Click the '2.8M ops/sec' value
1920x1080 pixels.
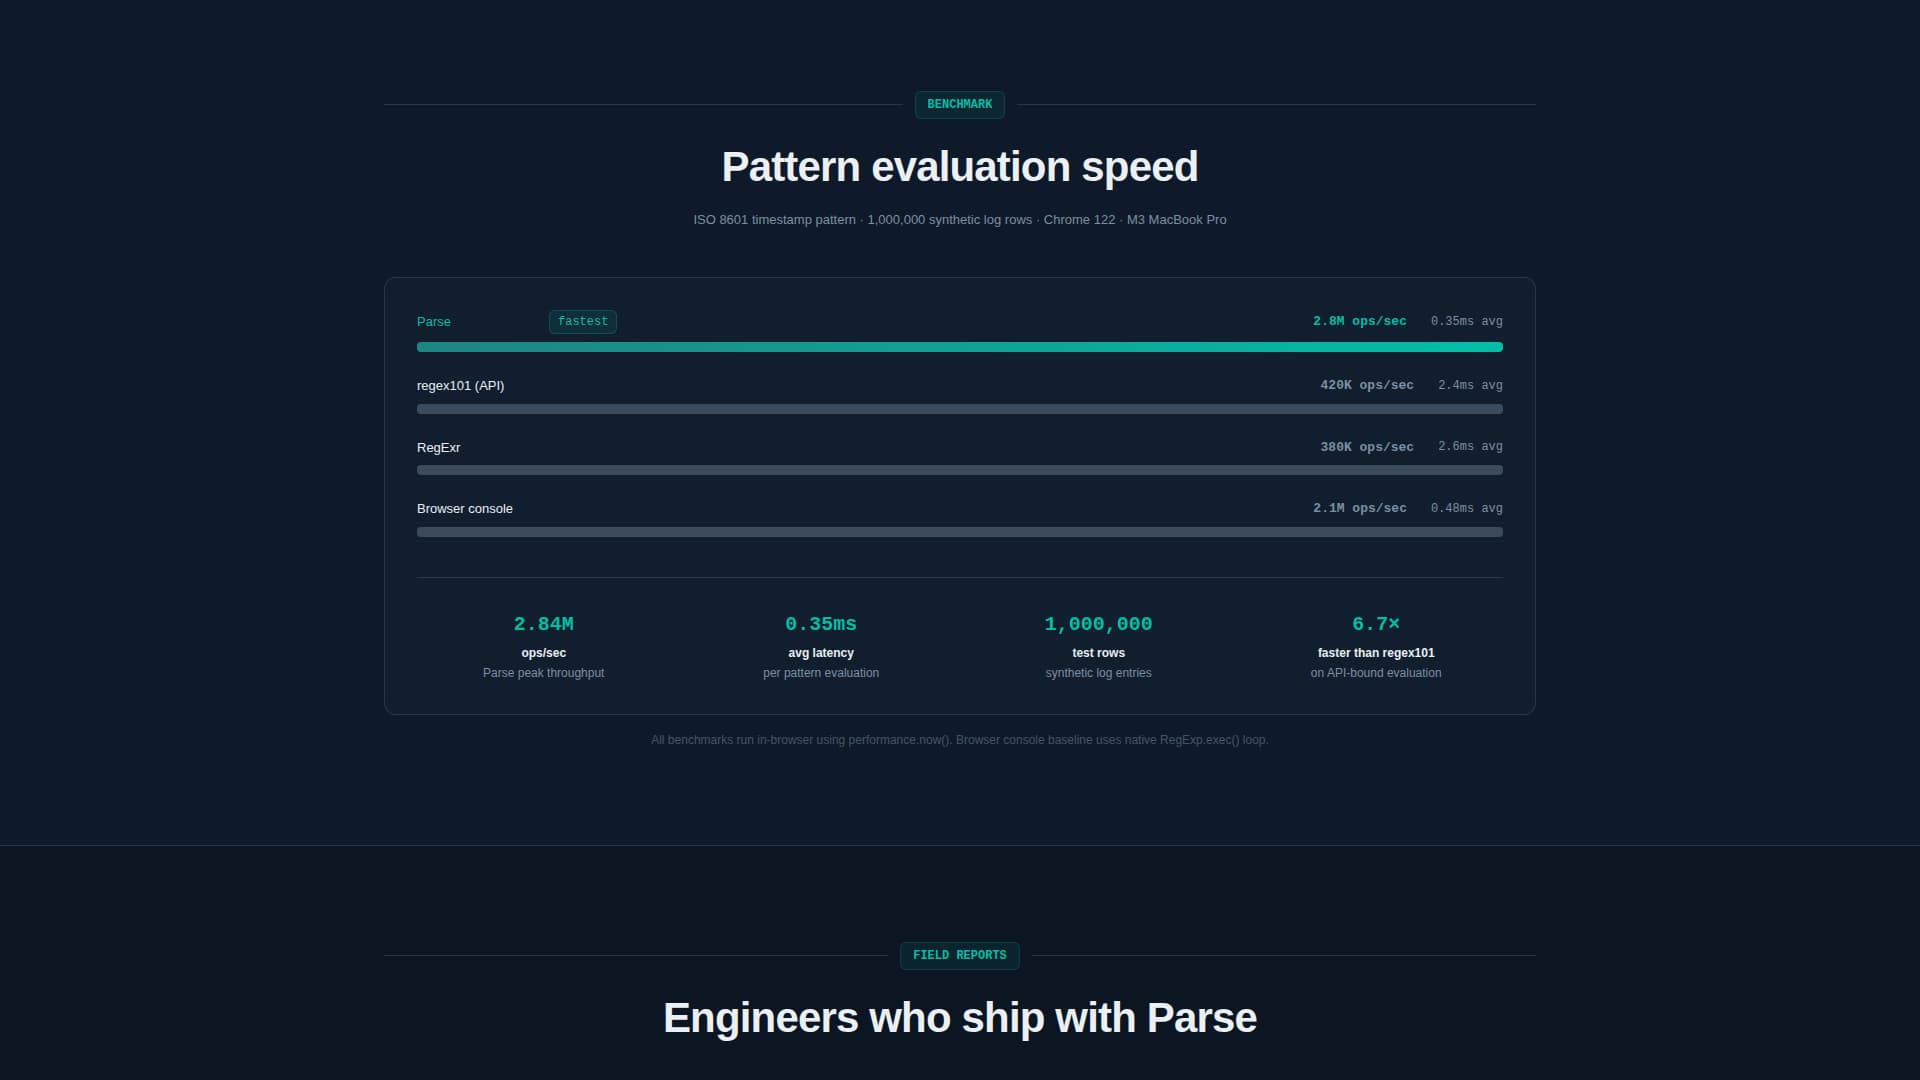click(1359, 321)
